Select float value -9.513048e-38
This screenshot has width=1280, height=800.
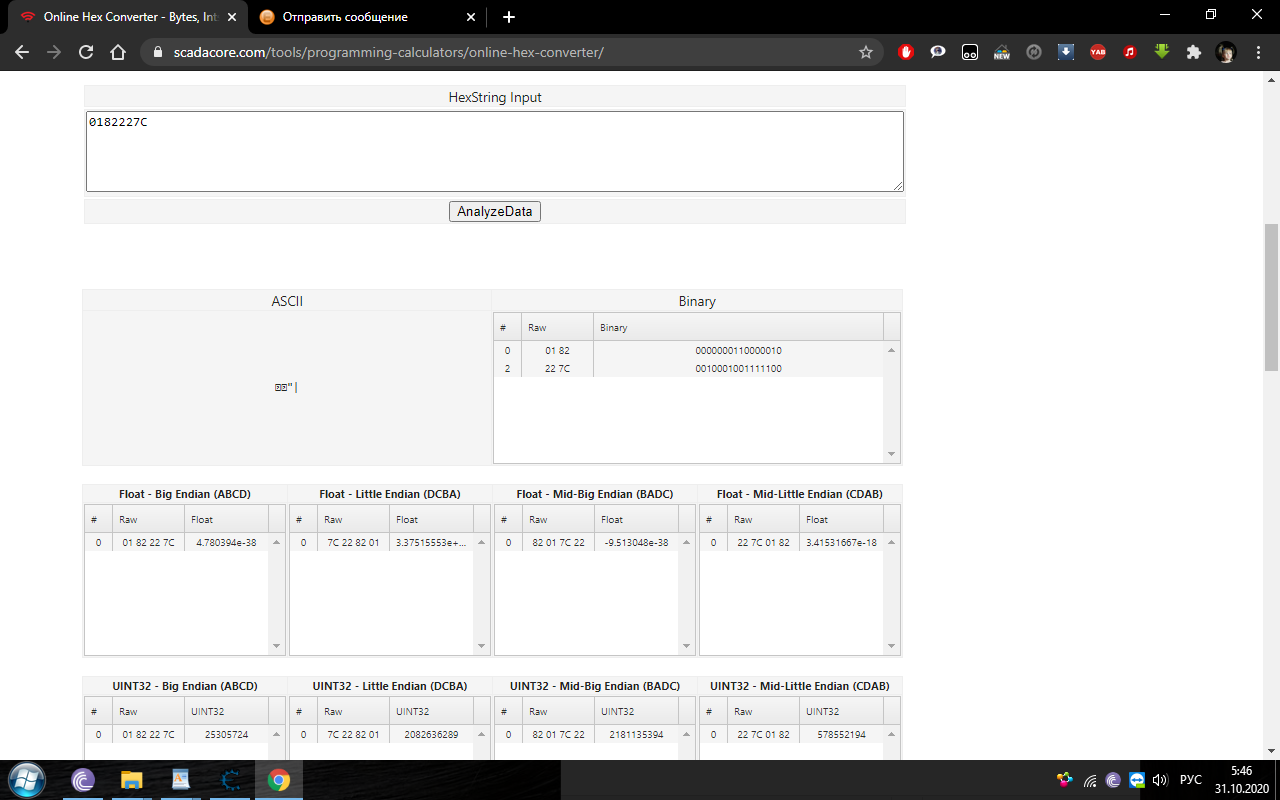636,543
